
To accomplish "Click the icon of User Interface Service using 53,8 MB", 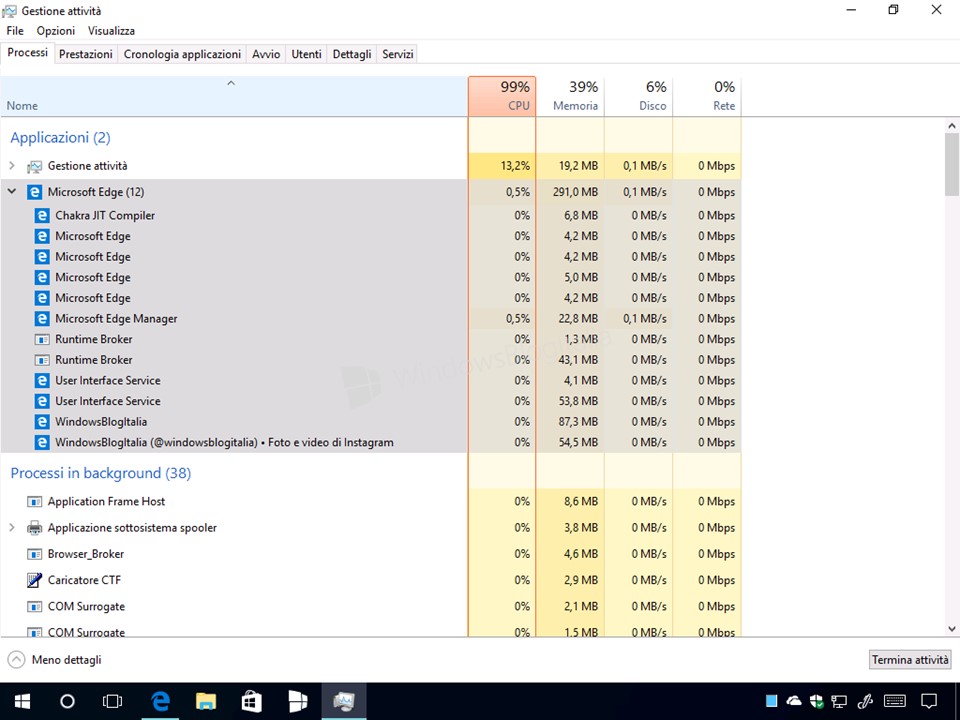I will pyautogui.click(x=42, y=402).
